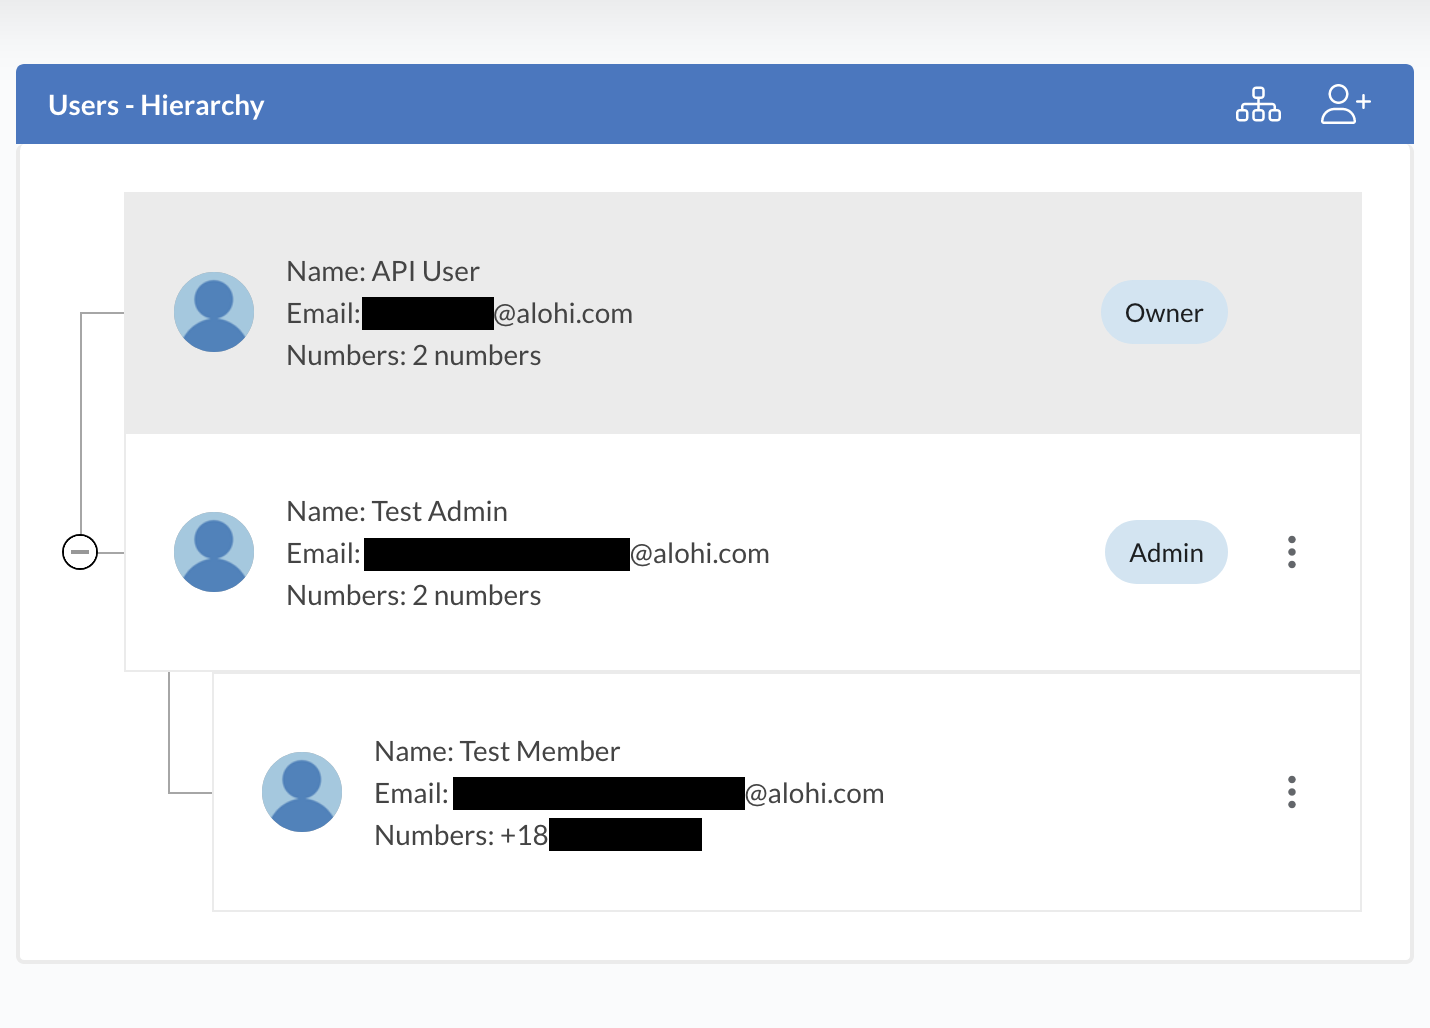The width and height of the screenshot is (1430, 1028).
Task: Click the Users - Hierarchy title
Action: [156, 105]
